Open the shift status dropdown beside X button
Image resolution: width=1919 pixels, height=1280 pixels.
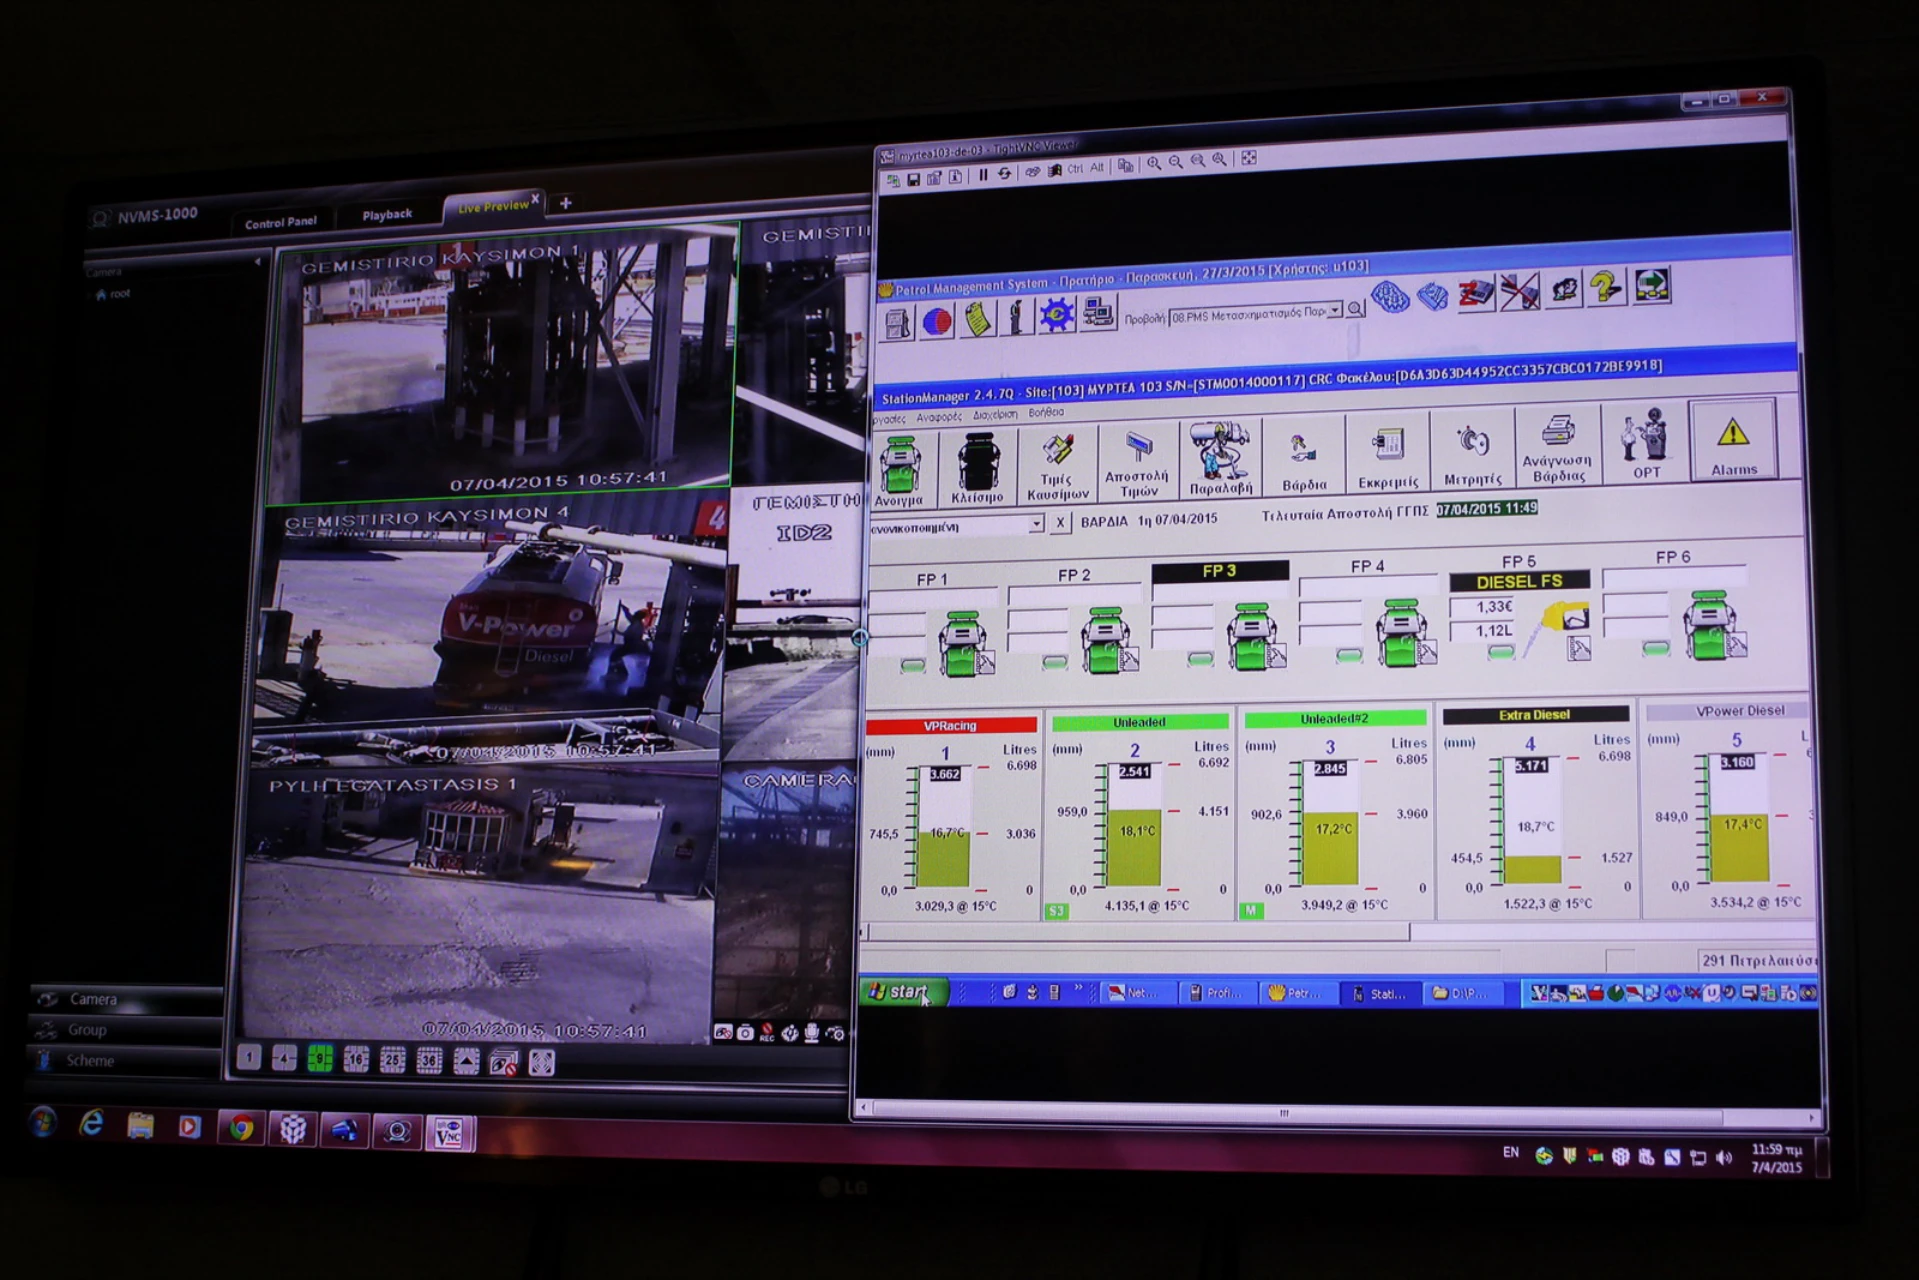click(1036, 524)
